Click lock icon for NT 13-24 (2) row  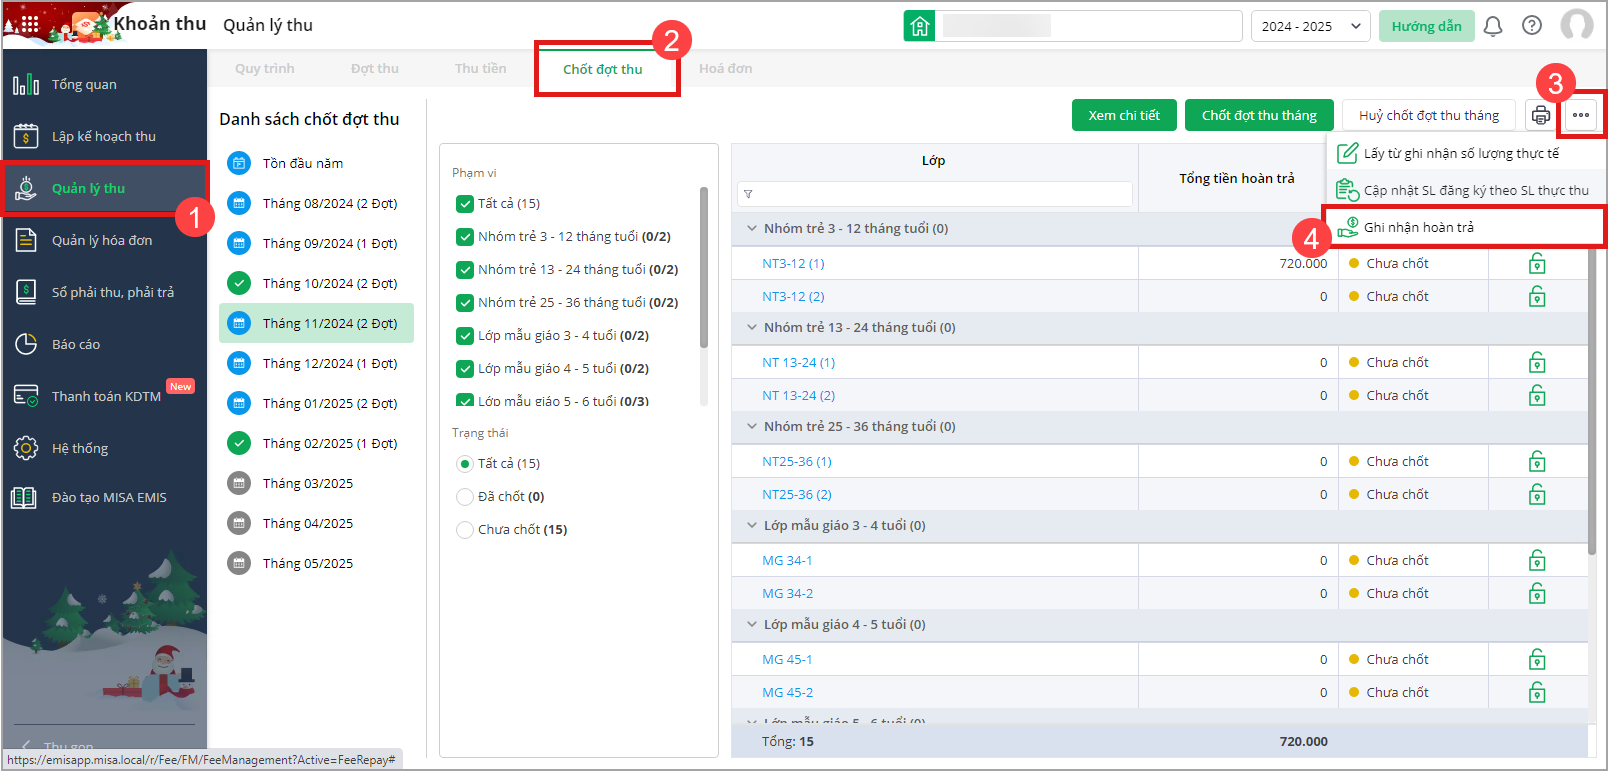tap(1537, 395)
